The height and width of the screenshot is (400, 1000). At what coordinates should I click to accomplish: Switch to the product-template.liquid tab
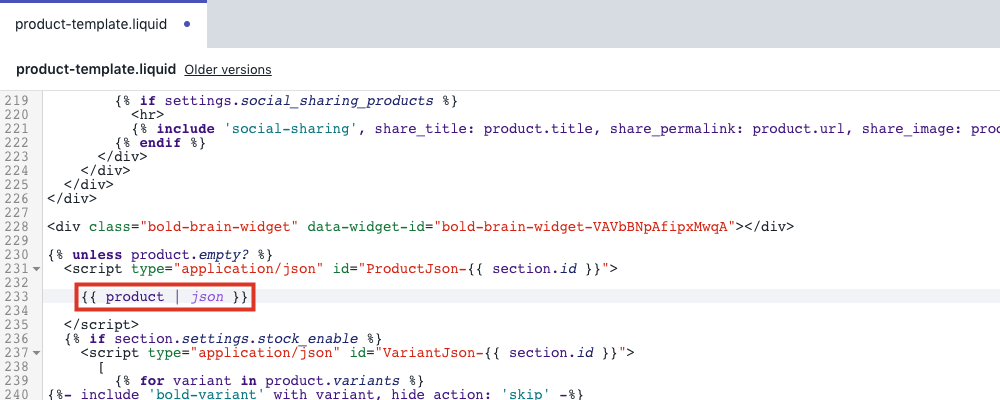point(103,25)
